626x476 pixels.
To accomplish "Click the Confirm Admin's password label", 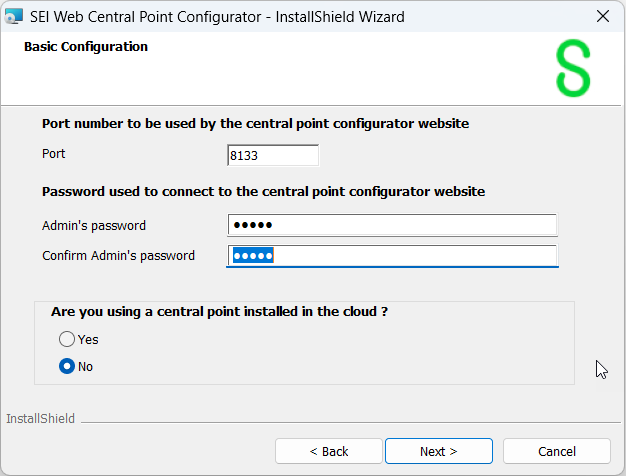I will click(118, 256).
